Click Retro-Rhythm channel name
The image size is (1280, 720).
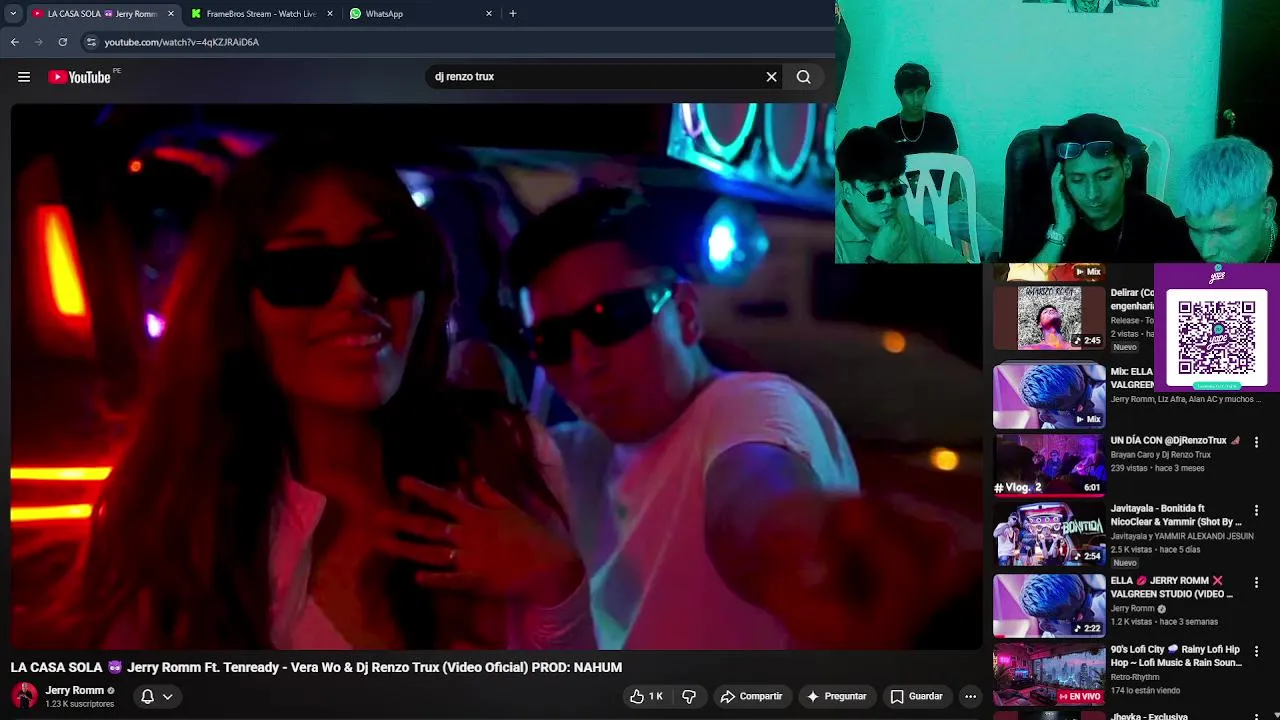pos(1135,677)
